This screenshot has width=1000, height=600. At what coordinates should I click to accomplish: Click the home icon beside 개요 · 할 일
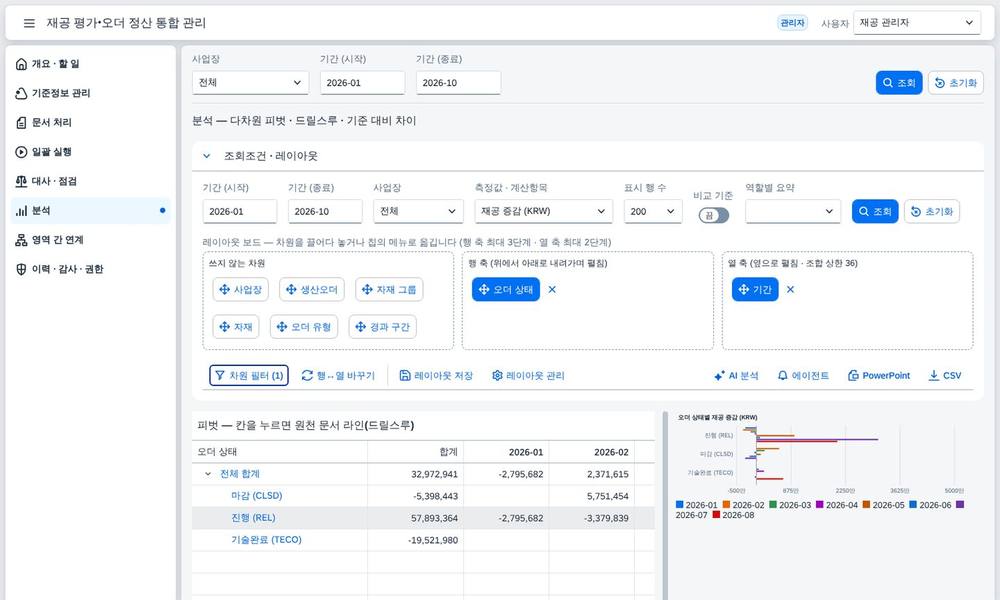(21, 64)
